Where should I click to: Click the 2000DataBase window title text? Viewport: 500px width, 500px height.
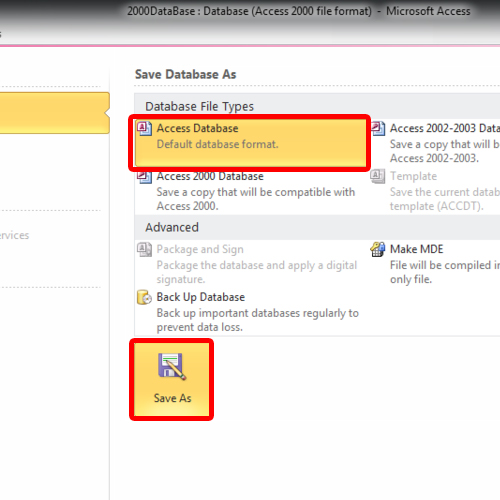coord(299,11)
